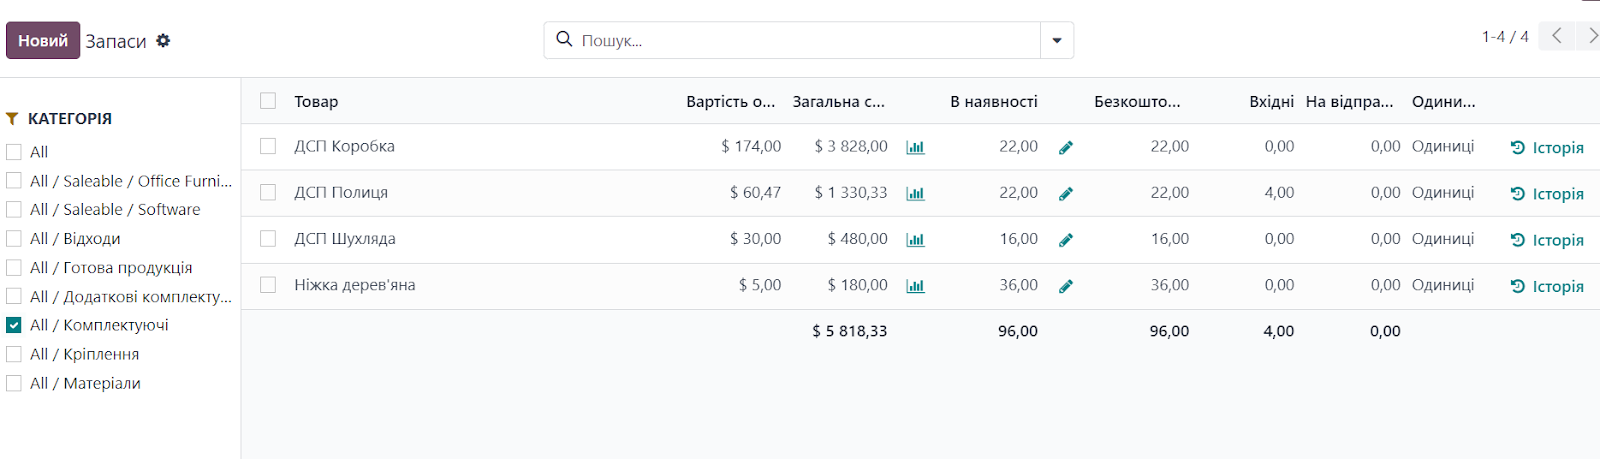Sort by the Товар column header
This screenshot has height=459, width=1600.
point(316,102)
